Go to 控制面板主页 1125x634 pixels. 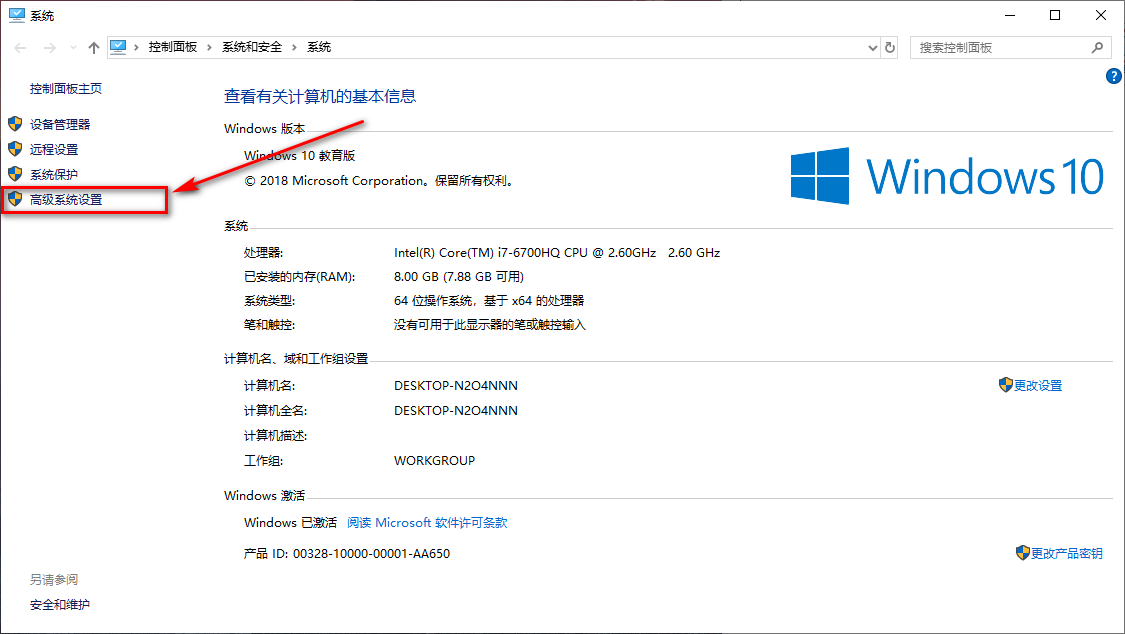[66, 88]
